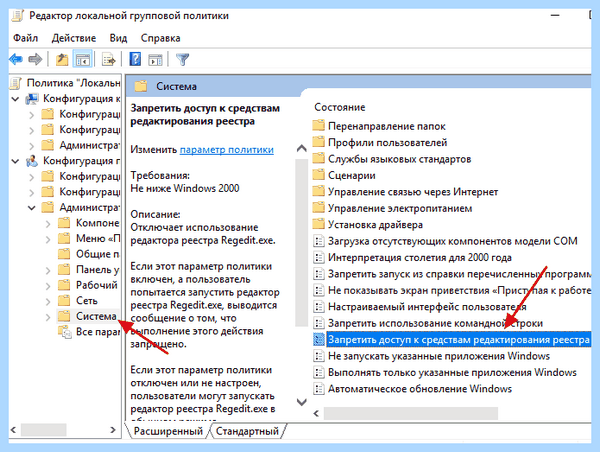600x452 pixels.
Task: Click tree pane scroll left arrow
Action: pyautogui.click(x=13, y=430)
